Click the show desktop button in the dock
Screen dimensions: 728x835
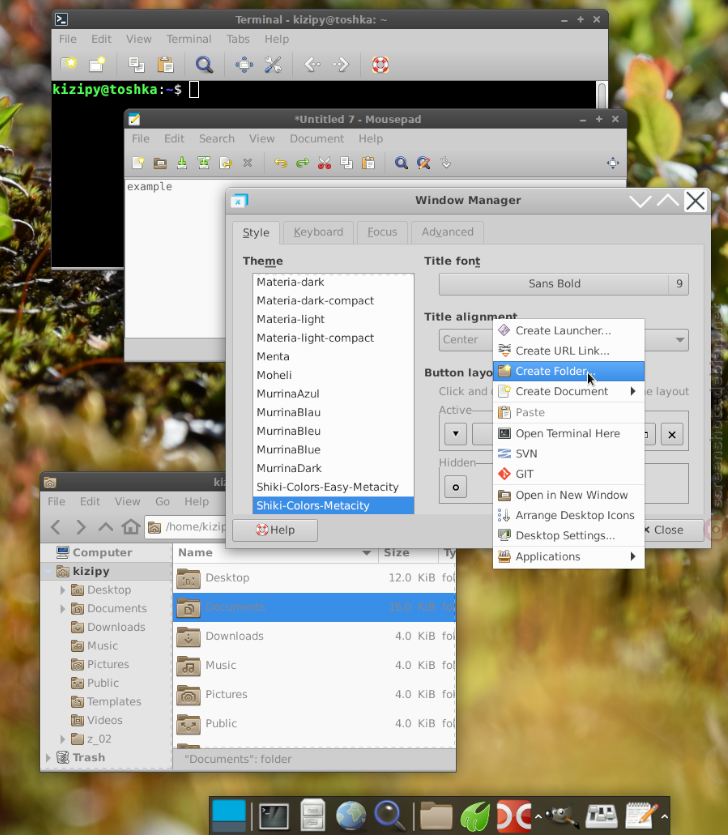pyautogui.click(x=229, y=815)
